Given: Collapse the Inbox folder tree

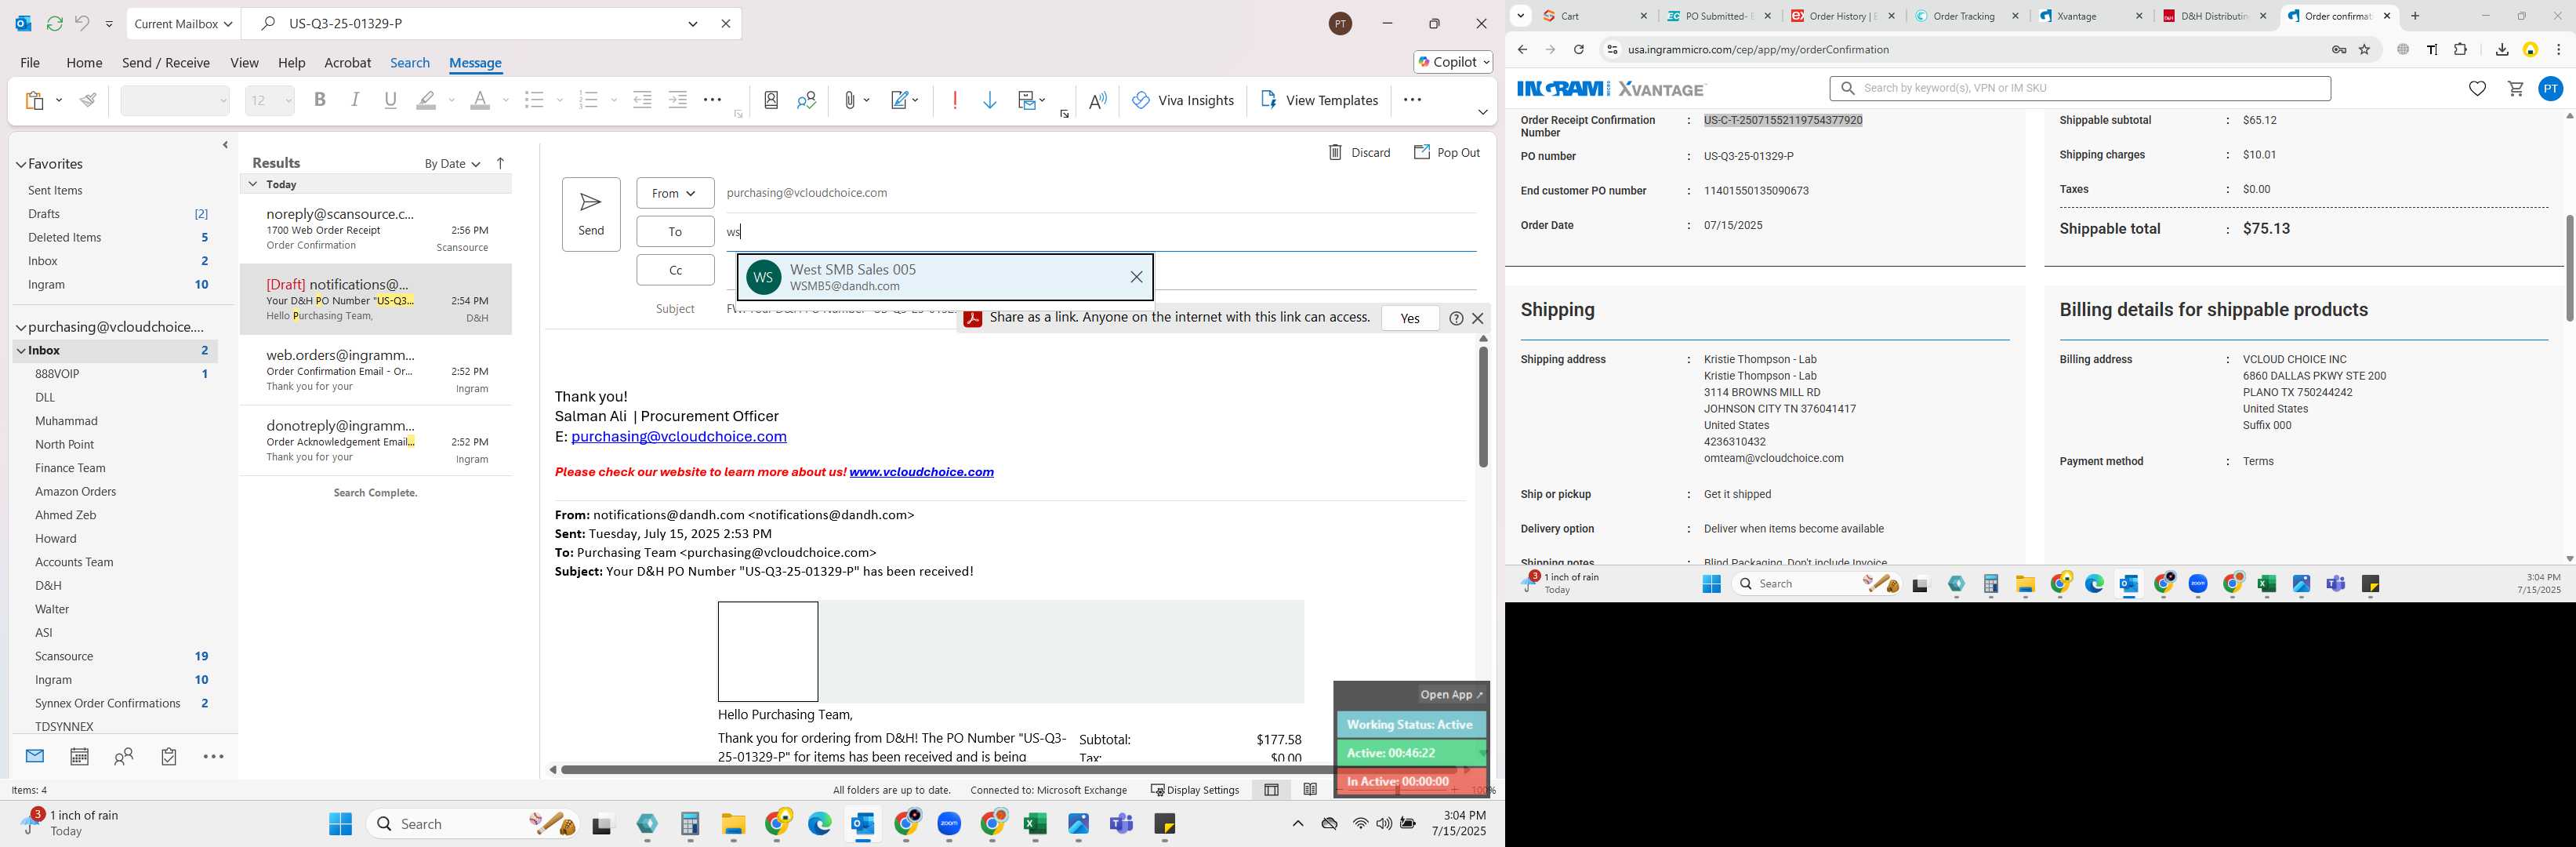Looking at the screenshot, I should [21, 351].
